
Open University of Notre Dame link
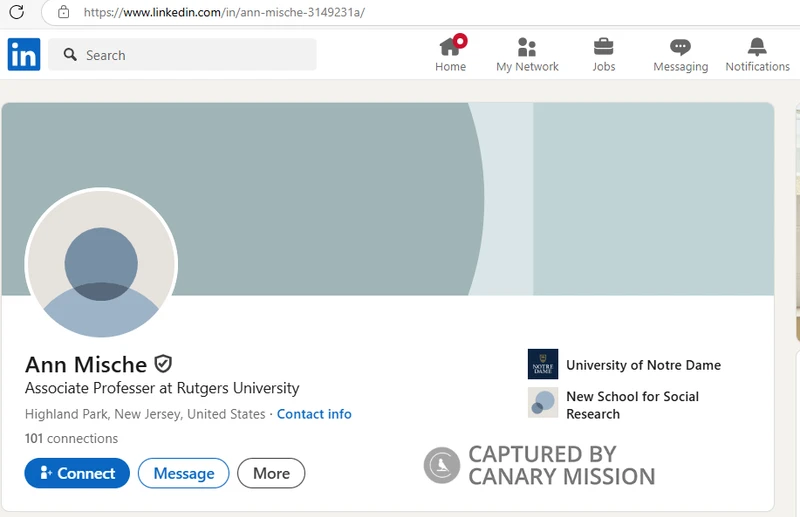[x=643, y=365]
